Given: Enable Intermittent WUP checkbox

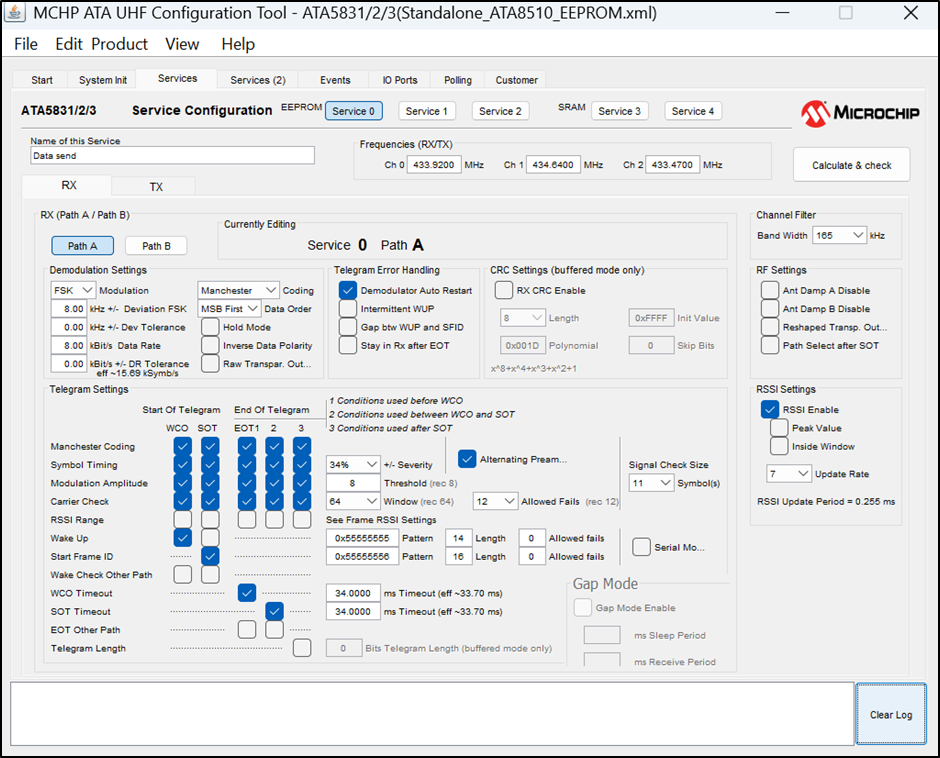Looking at the screenshot, I should [x=348, y=308].
